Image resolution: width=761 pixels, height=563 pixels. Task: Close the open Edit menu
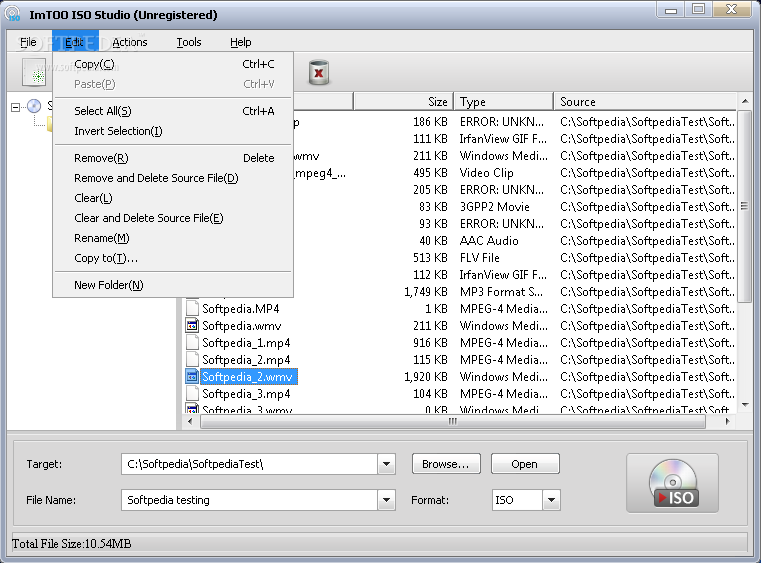(75, 42)
